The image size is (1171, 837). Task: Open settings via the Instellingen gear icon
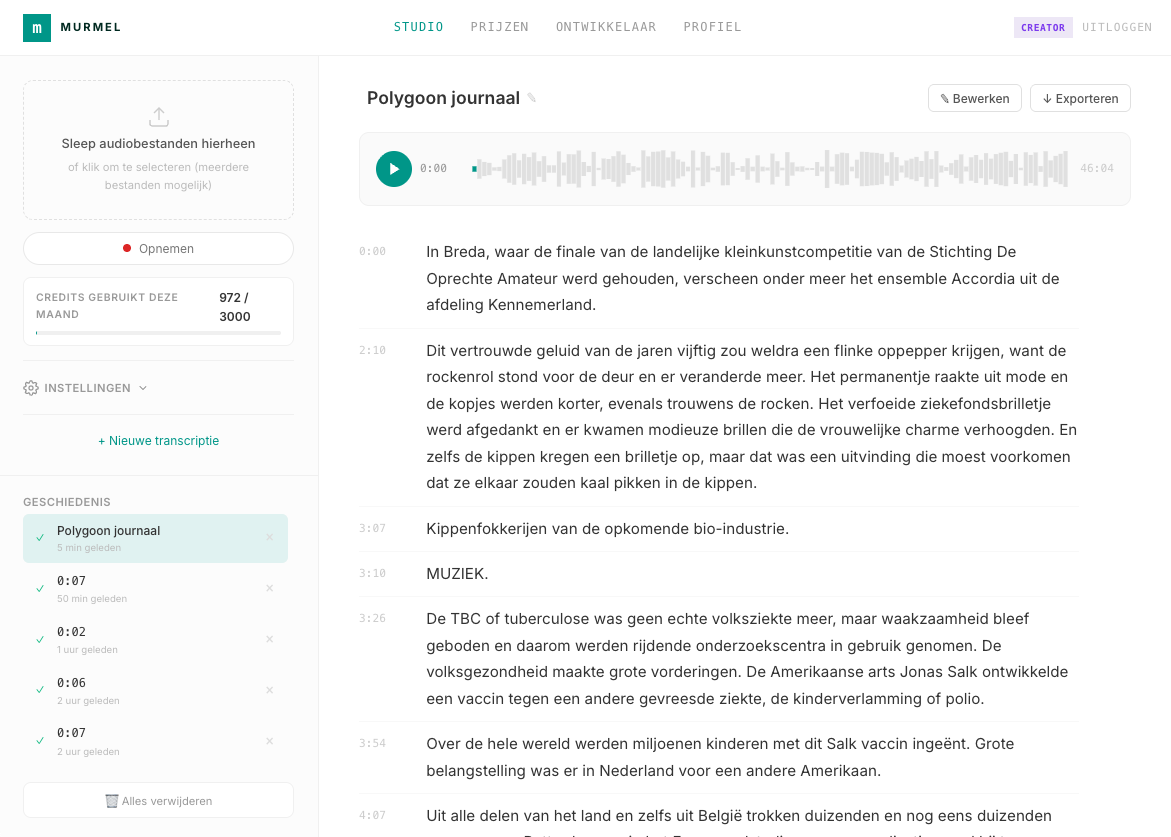30,388
